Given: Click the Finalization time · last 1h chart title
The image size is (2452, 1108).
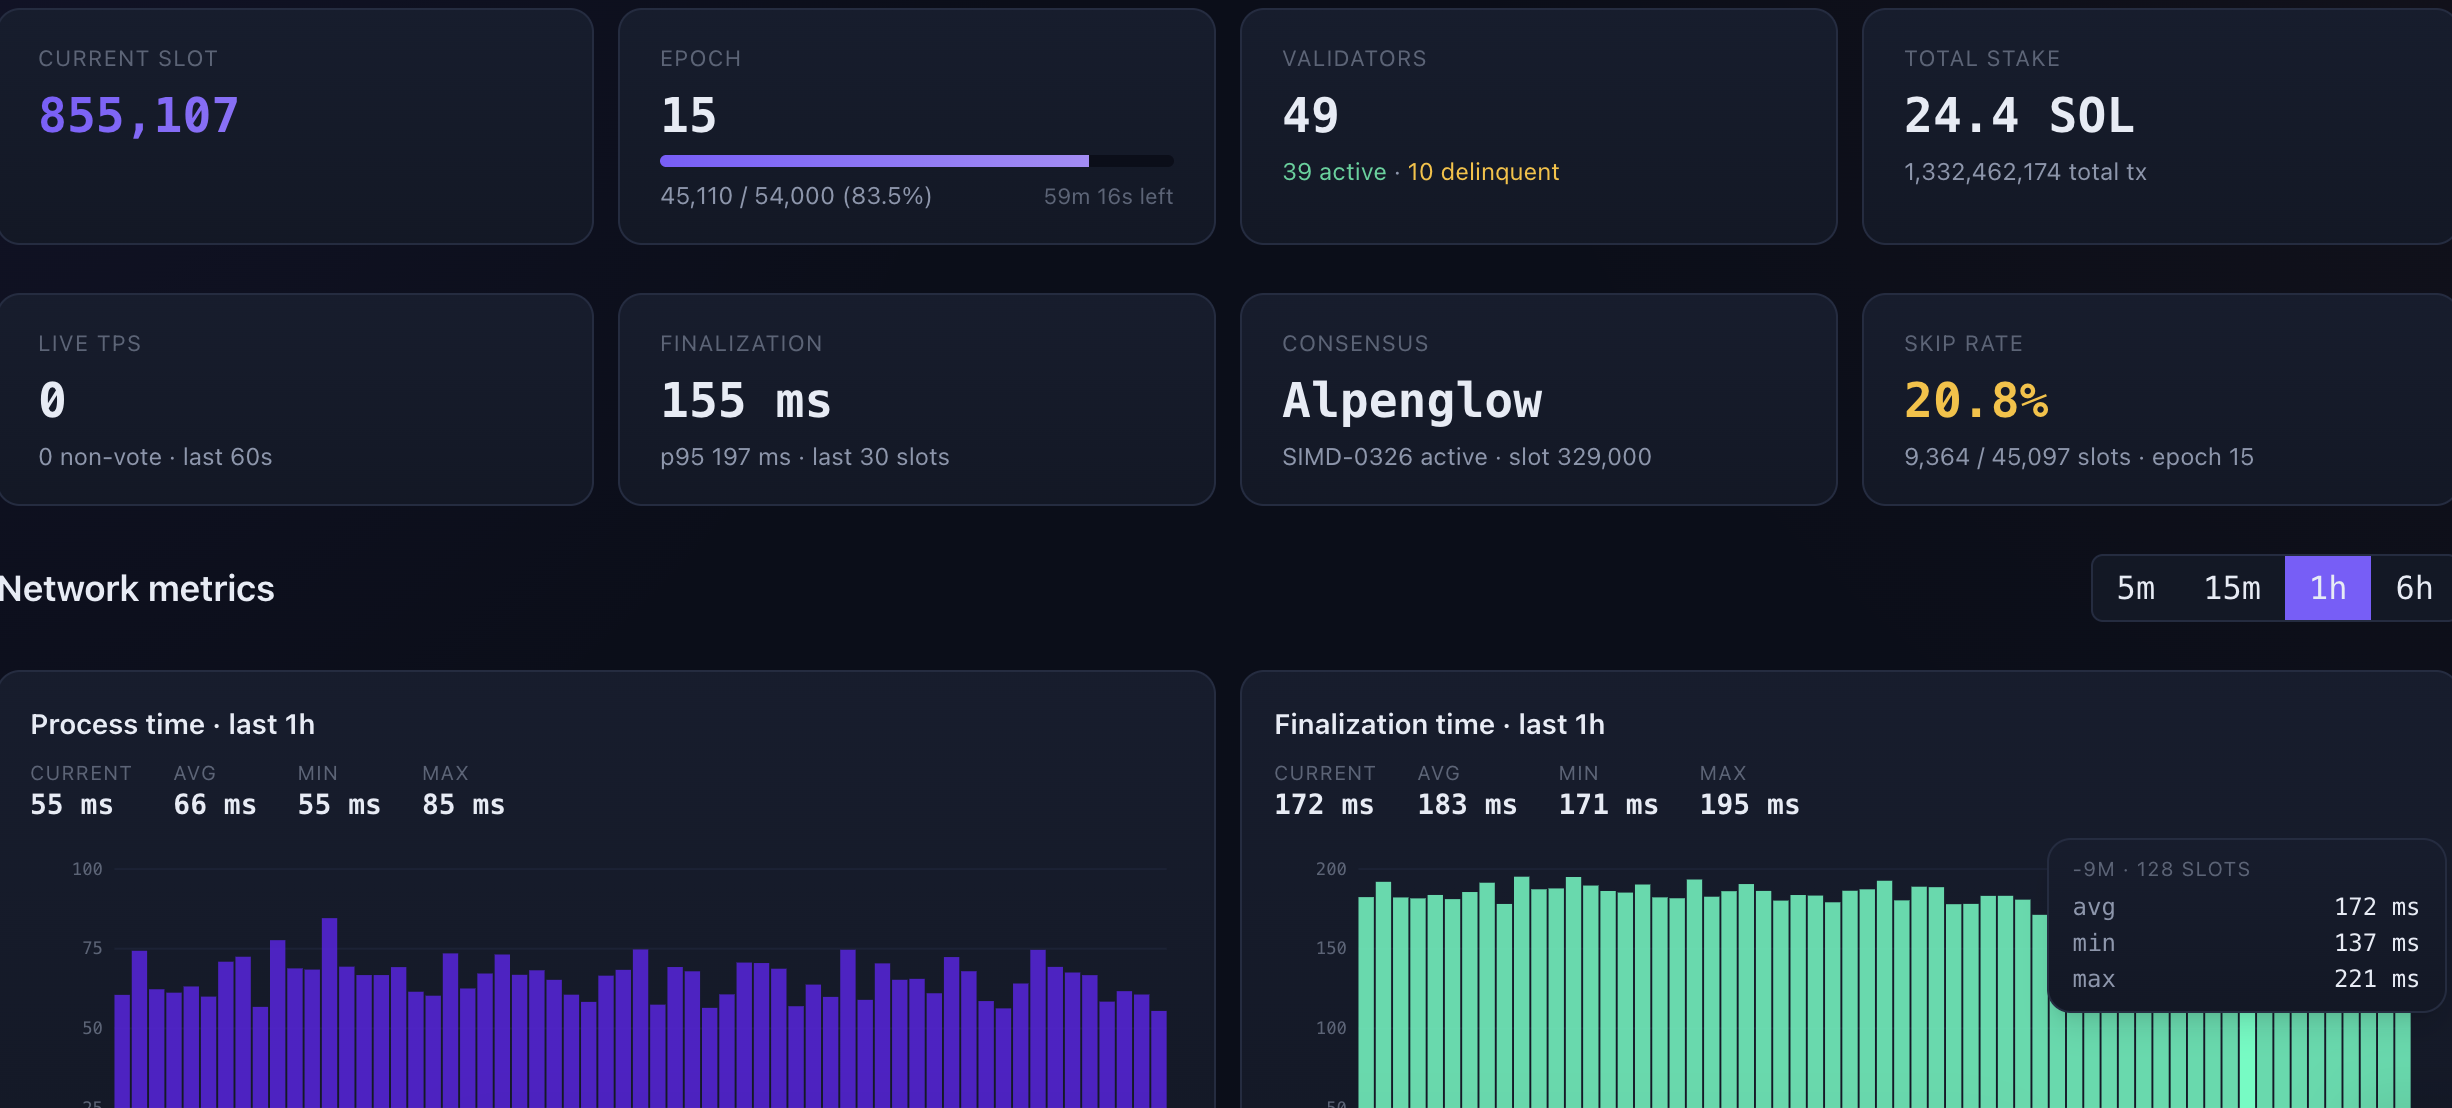Looking at the screenshot, I should tap(1440, 724).
